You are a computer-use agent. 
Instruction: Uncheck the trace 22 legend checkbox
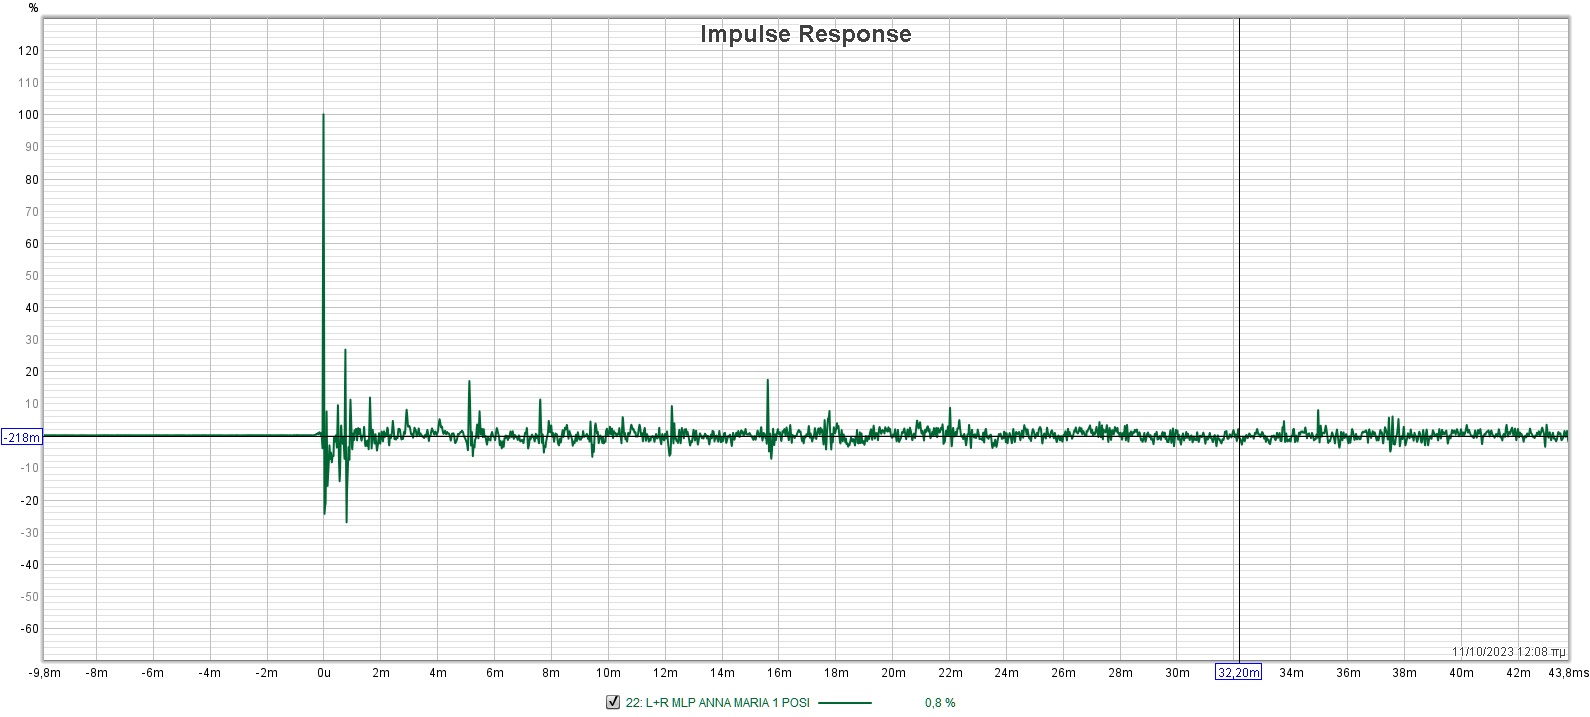(x=613, y=702)
